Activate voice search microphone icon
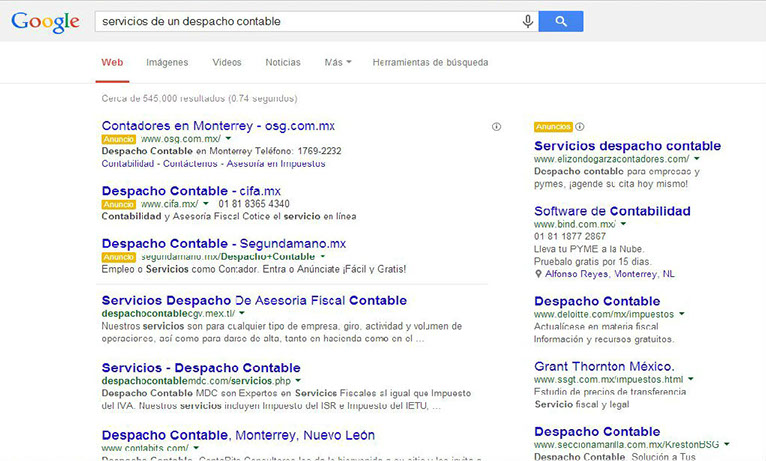This screenshot has height=461, width=766. pos(528,21)
